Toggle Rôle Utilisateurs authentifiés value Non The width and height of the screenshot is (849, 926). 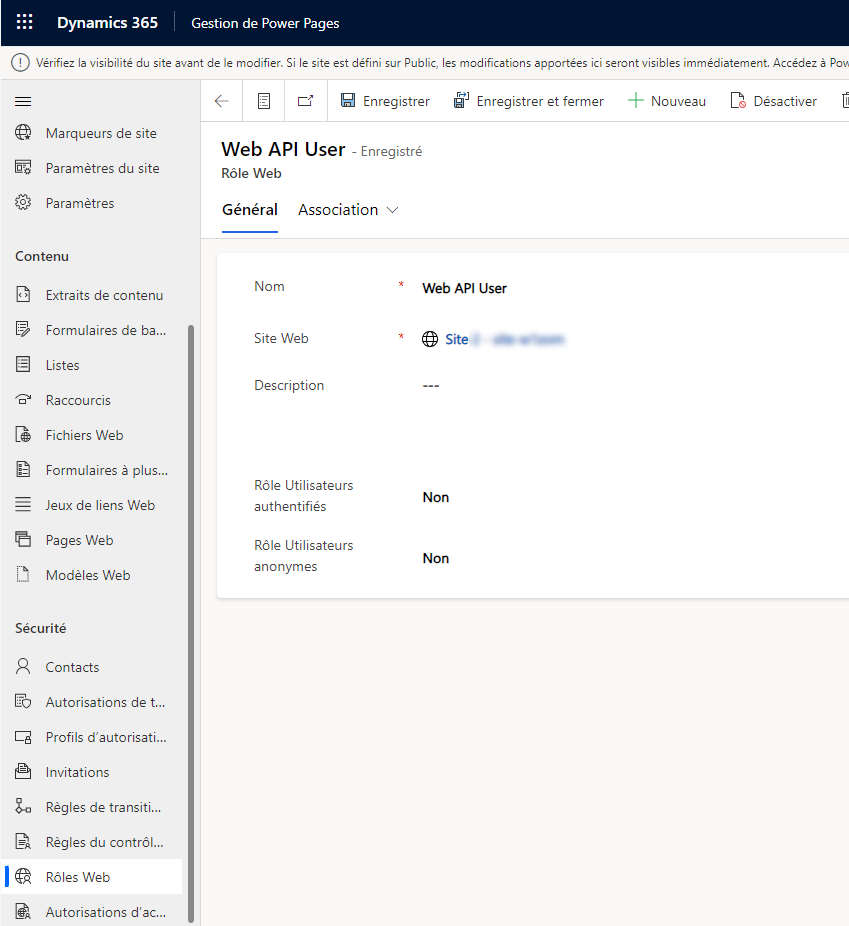click(x=436, y=497)
